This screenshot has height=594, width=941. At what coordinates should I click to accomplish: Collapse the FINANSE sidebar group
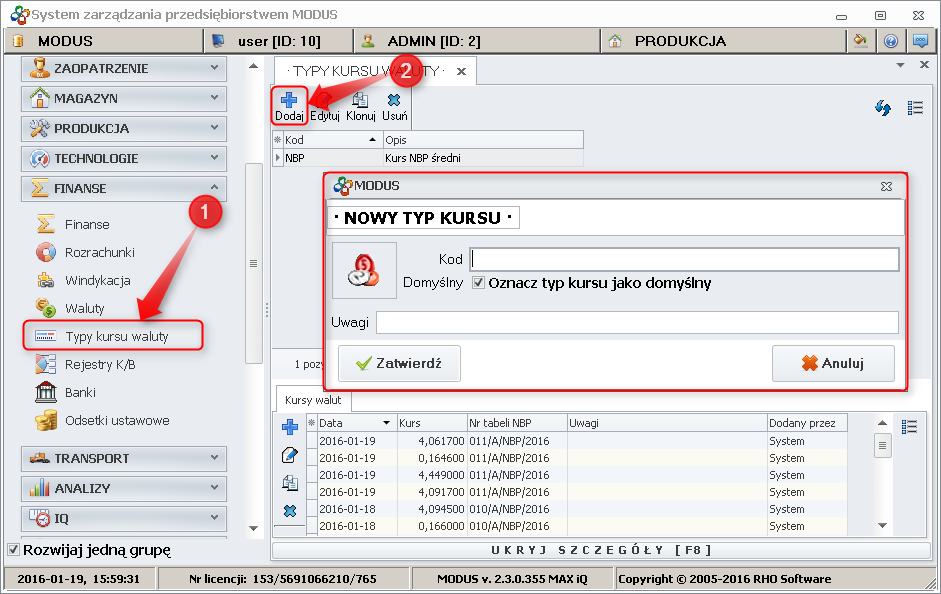[124, 188]
